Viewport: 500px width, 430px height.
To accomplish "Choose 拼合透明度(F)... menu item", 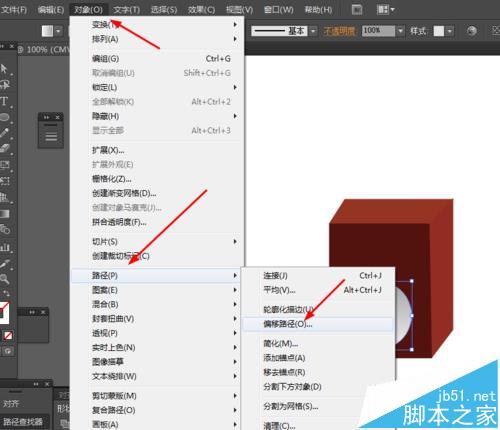I will [157, 222].
